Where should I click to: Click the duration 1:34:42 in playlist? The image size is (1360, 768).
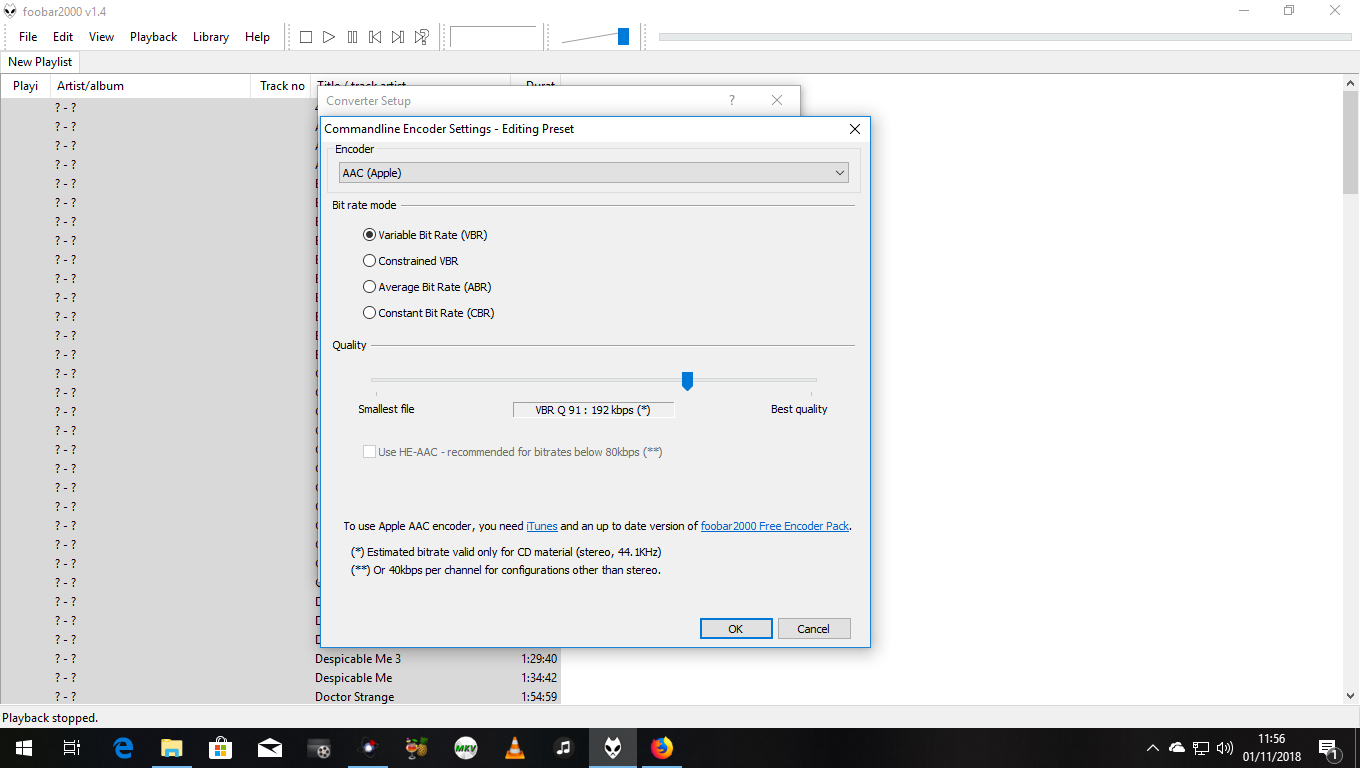pos(539,678)
